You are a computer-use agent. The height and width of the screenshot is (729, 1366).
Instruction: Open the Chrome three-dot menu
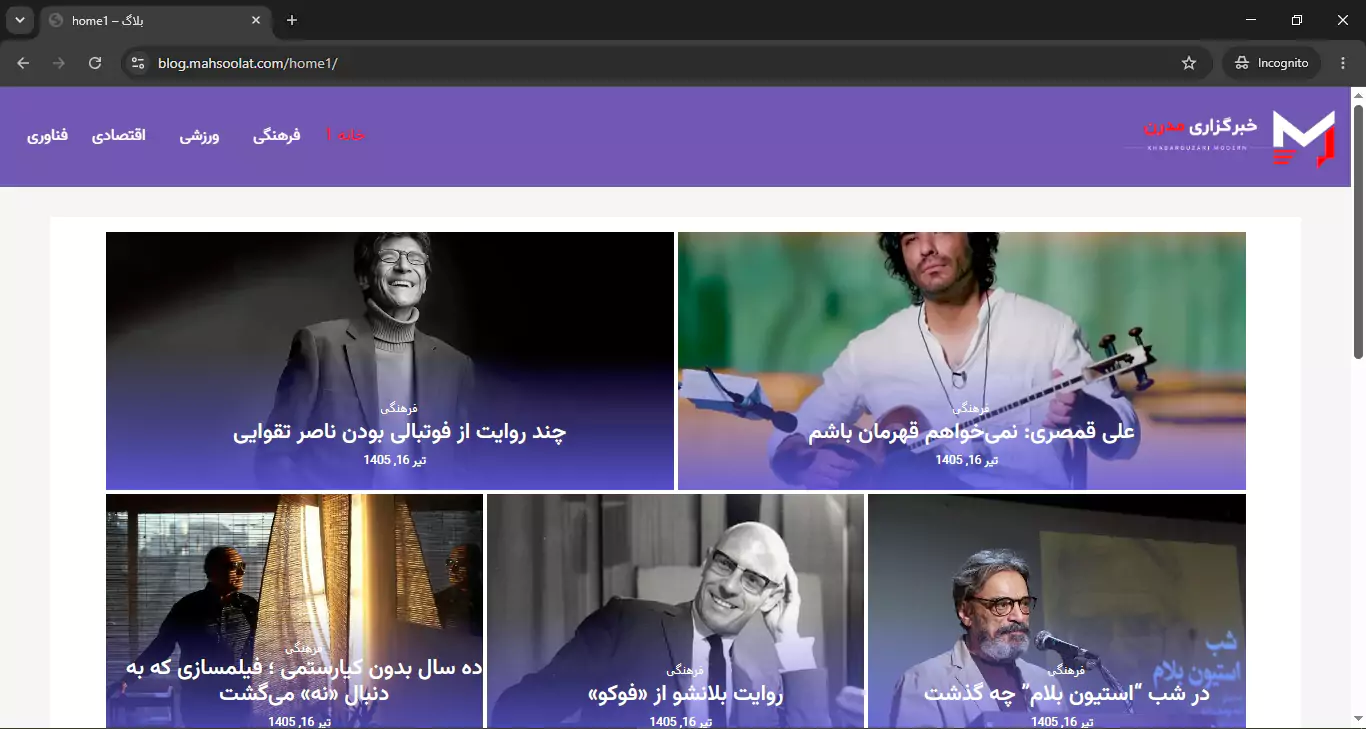pos(1342,63)
